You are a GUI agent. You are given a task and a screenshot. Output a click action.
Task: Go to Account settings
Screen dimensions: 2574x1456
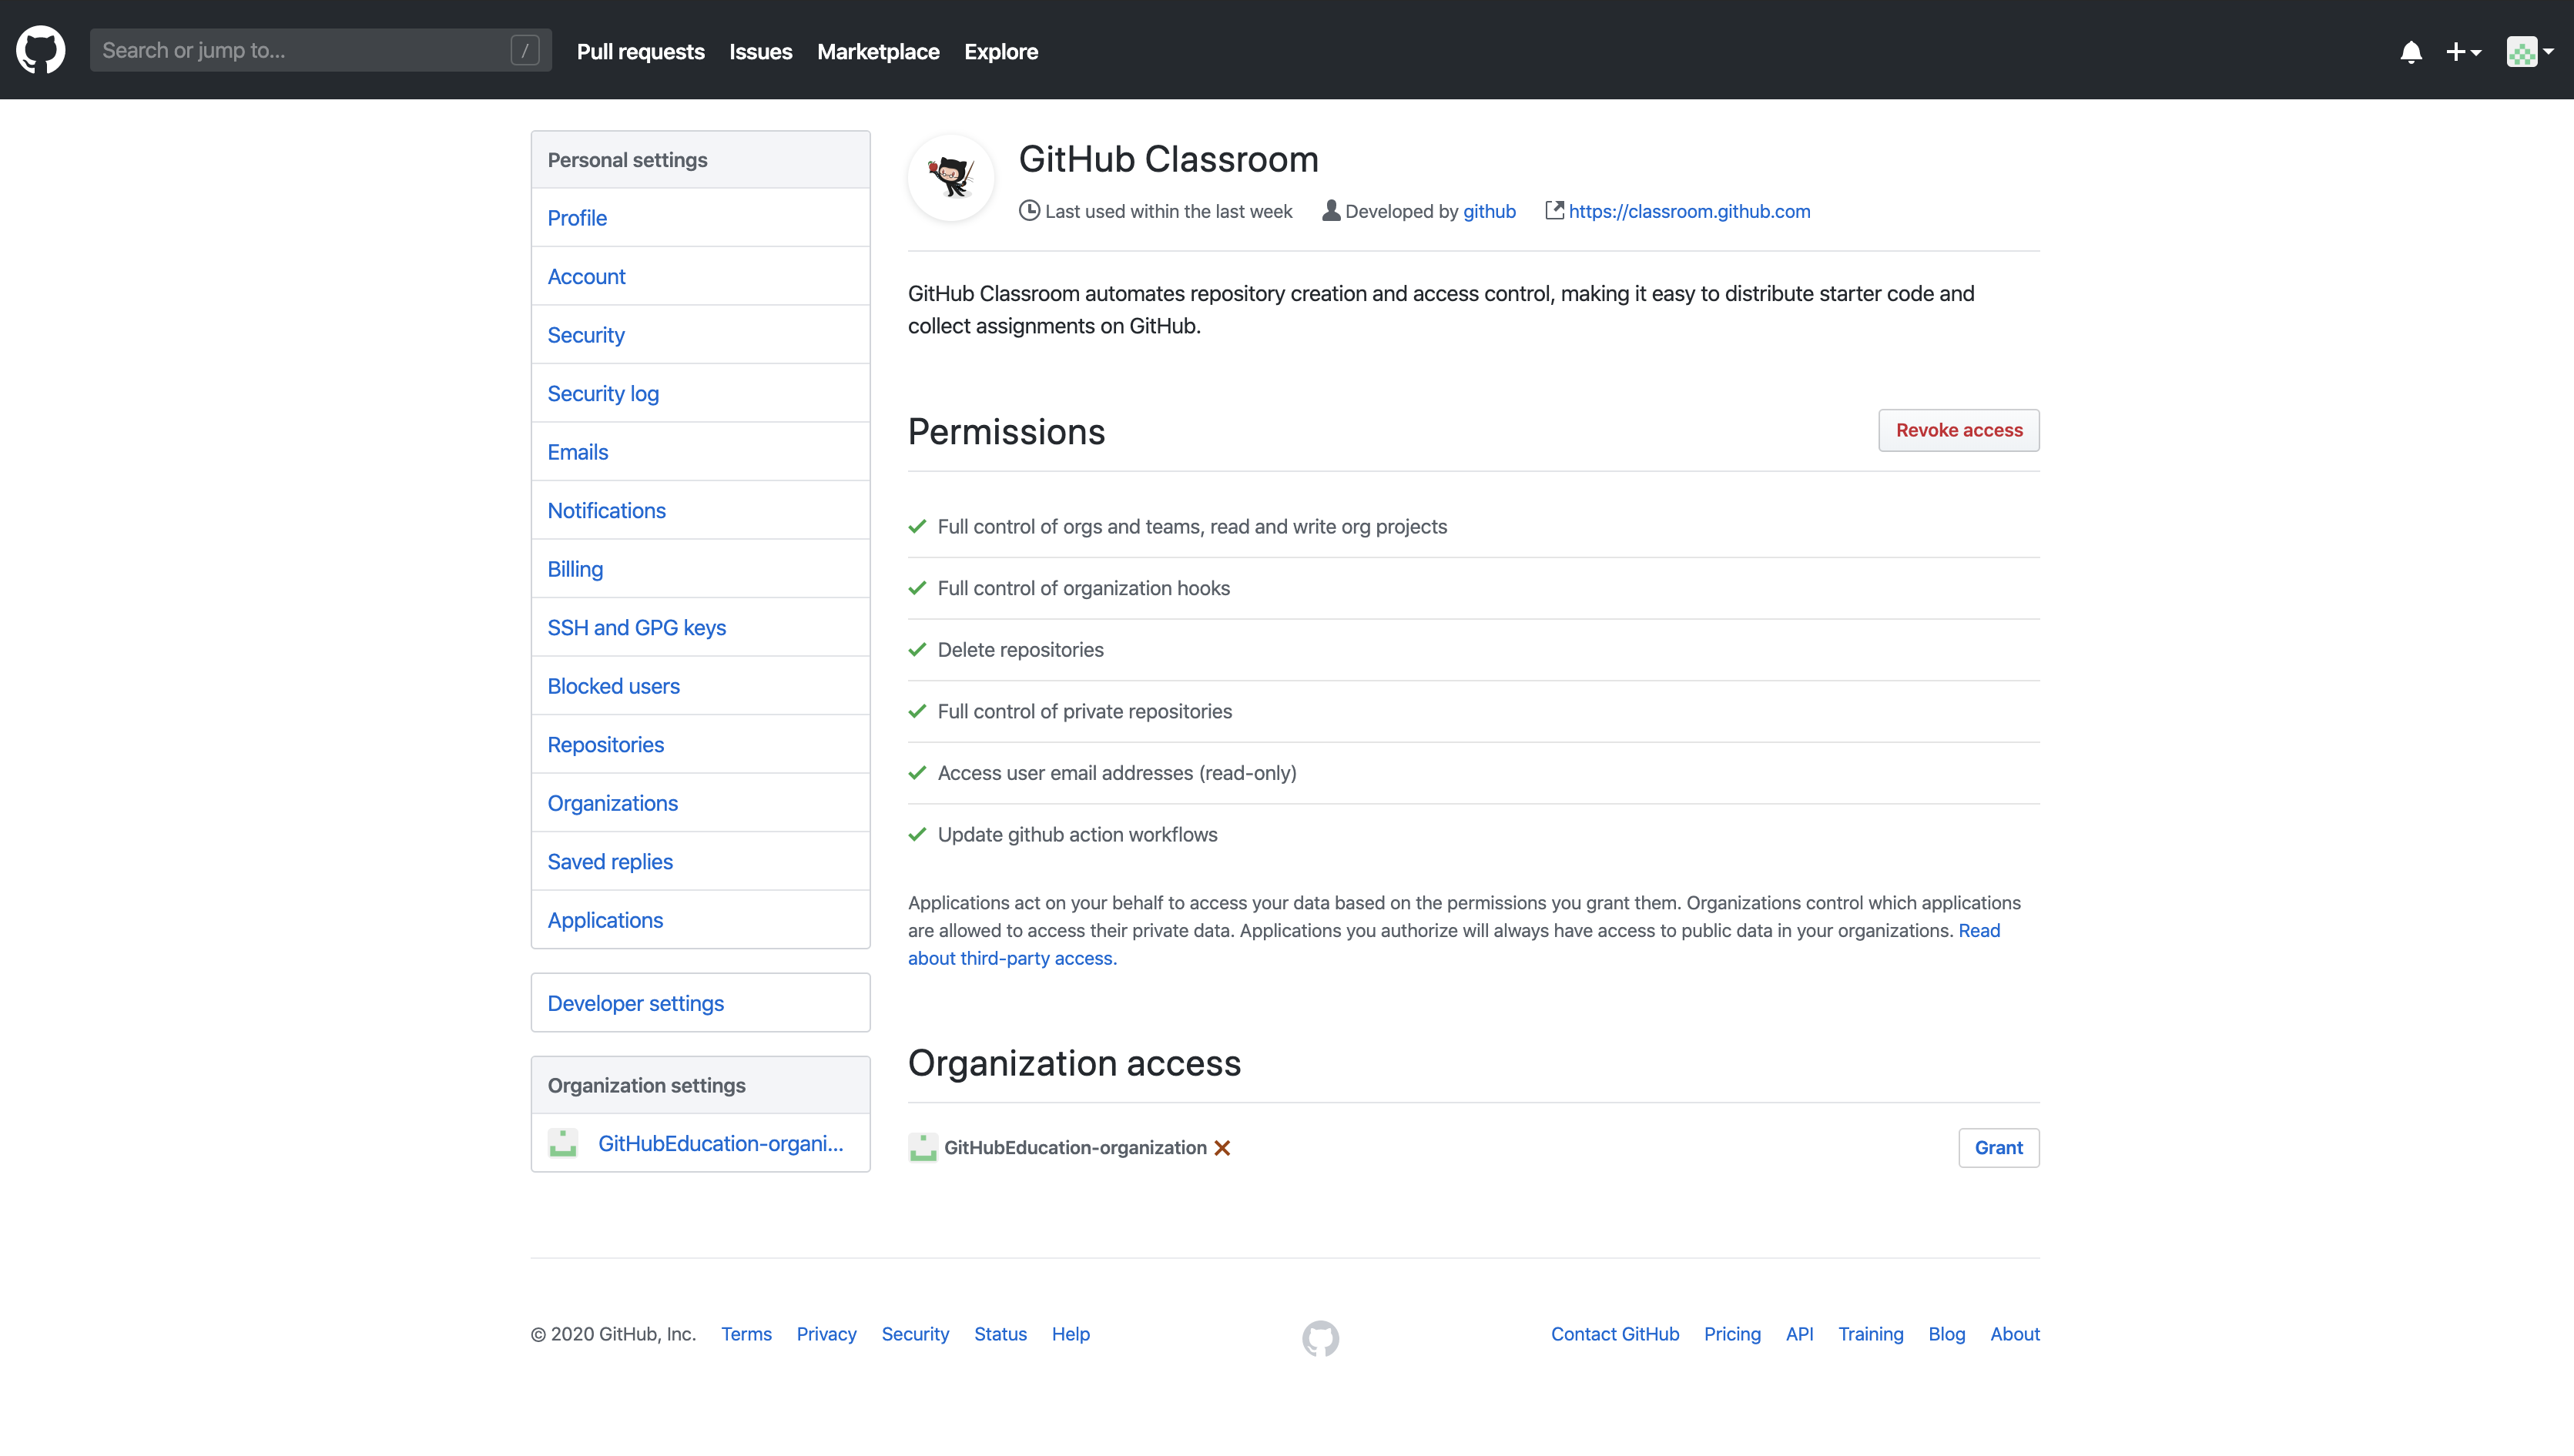point(701,276)
